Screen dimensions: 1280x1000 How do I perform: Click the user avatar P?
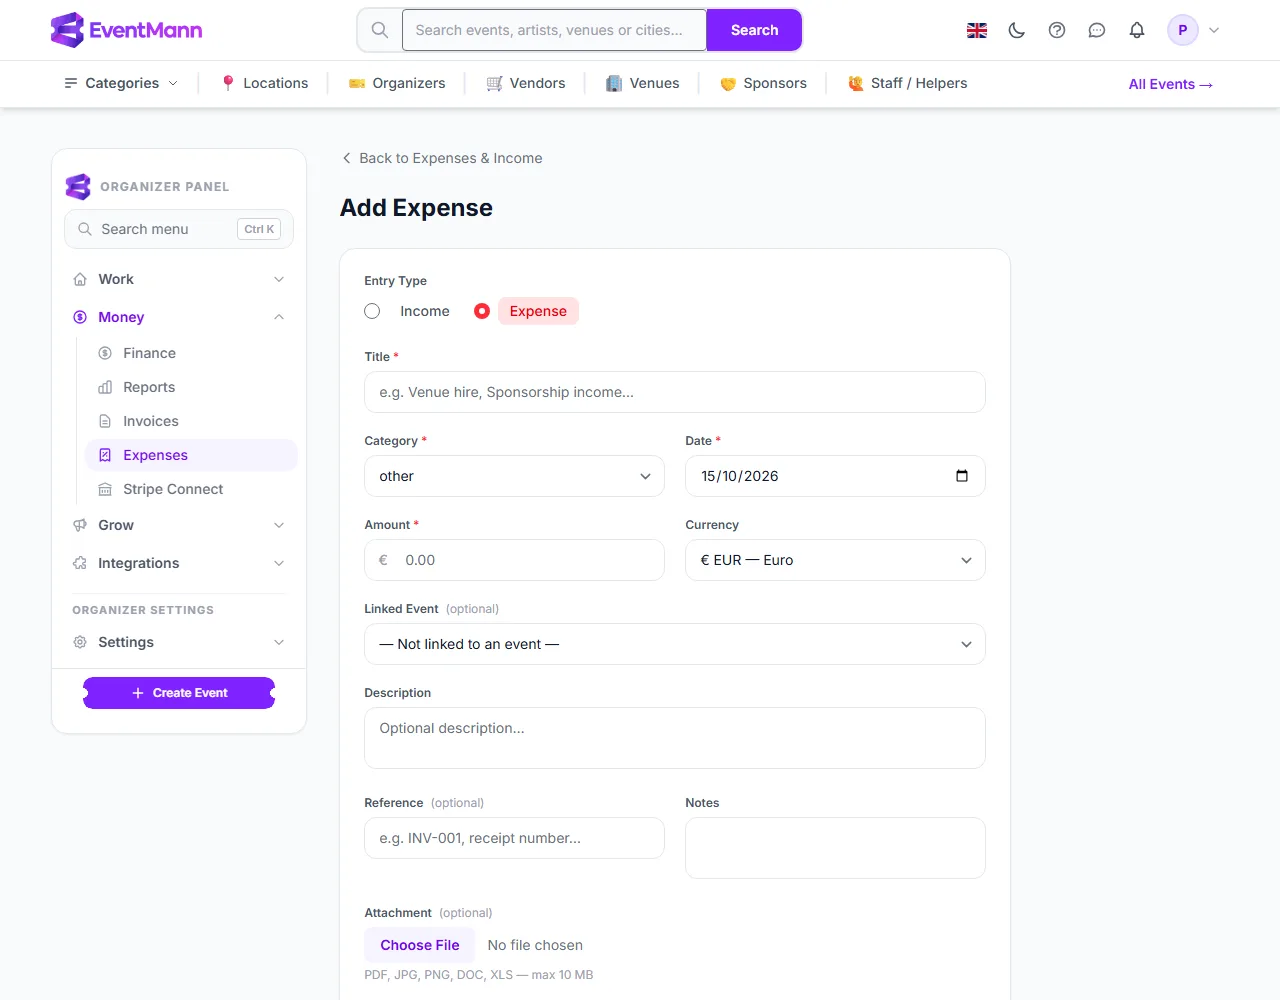[1183, 30]
